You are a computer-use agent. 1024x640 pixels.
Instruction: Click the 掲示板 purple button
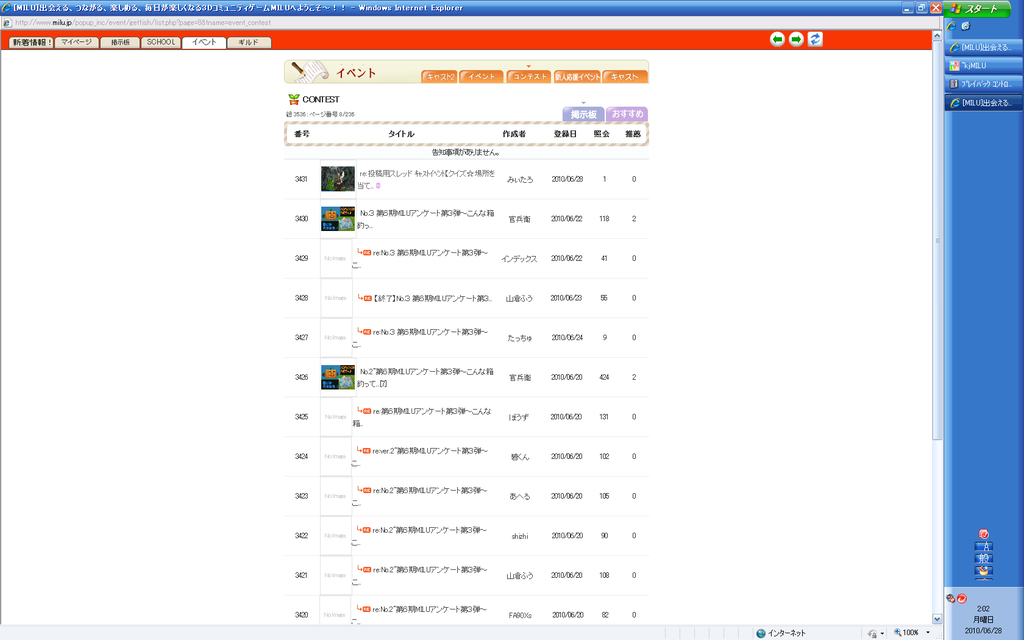583,115
